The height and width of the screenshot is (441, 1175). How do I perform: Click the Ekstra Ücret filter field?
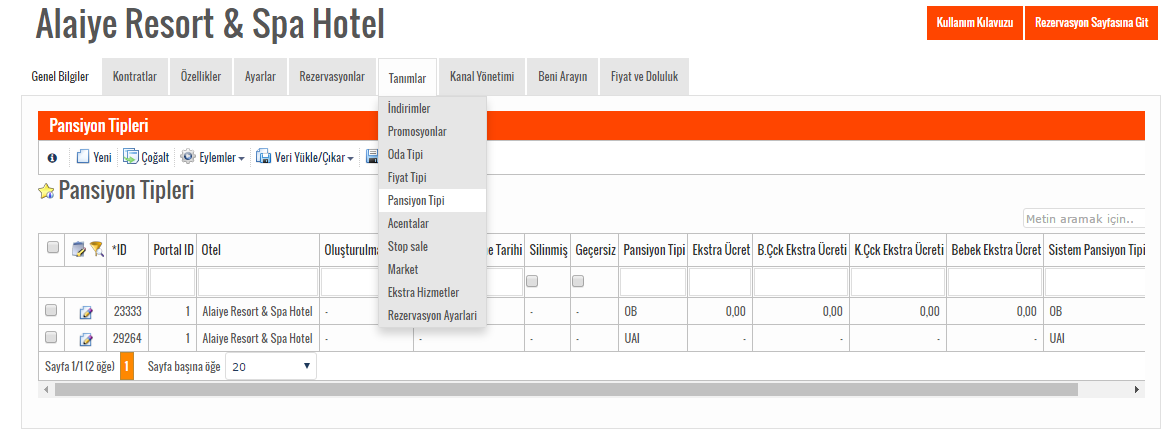720,282
